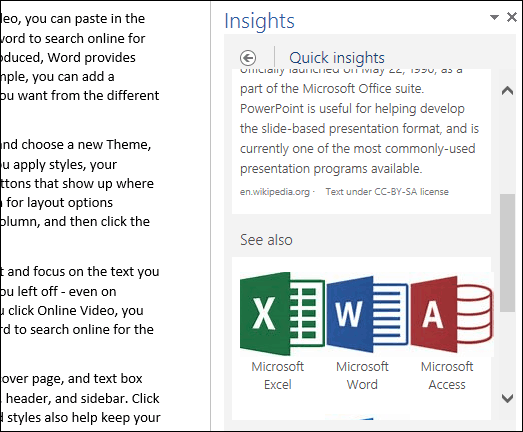Viewport: 523px width, 432px height.
Task: Open the Microsoft Excel logo image
Action: coord(282,314)
